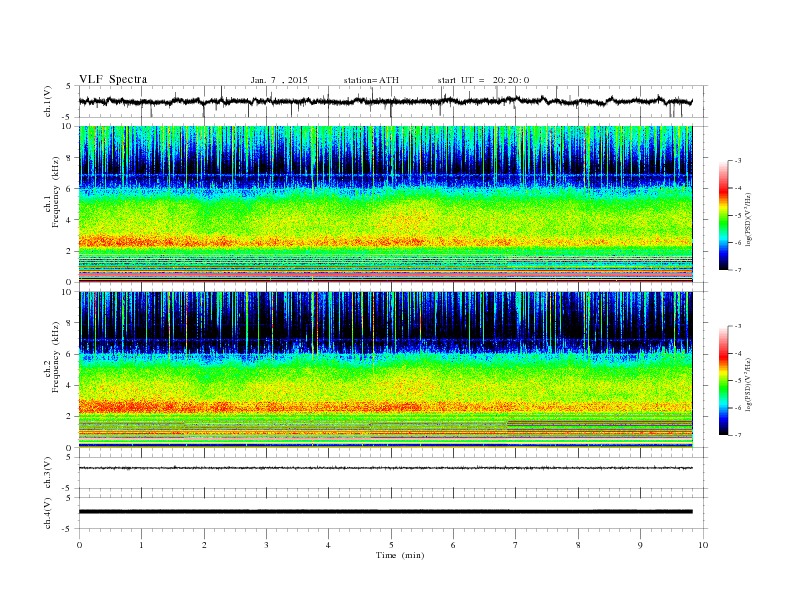792x612 pixels.
Task: Click the 'ch.1(V)' waveform axis label
Action: point(48,101)
